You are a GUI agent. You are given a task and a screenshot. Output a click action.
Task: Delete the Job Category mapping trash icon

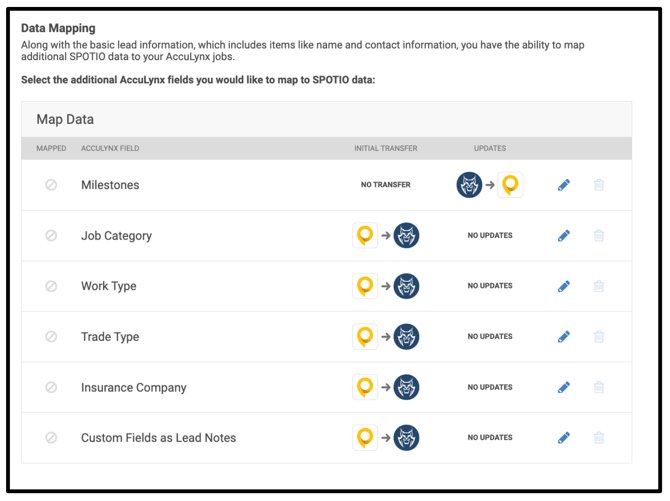[599, 236]
